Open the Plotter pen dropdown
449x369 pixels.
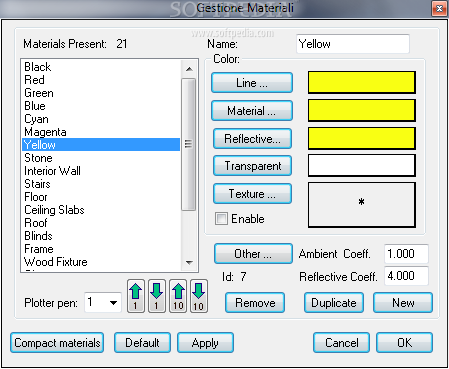pyautogui.click(x=113, y=303)
